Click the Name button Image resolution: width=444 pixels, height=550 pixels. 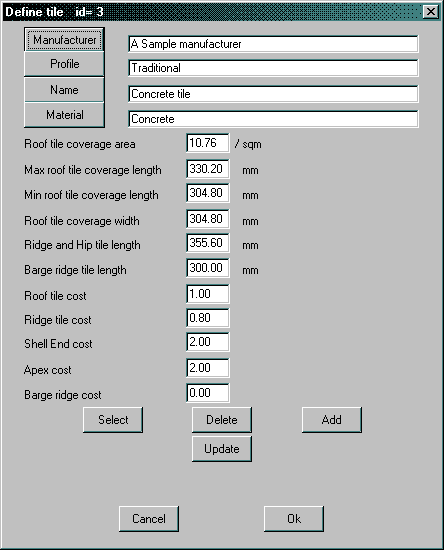(x=64, y=90)
